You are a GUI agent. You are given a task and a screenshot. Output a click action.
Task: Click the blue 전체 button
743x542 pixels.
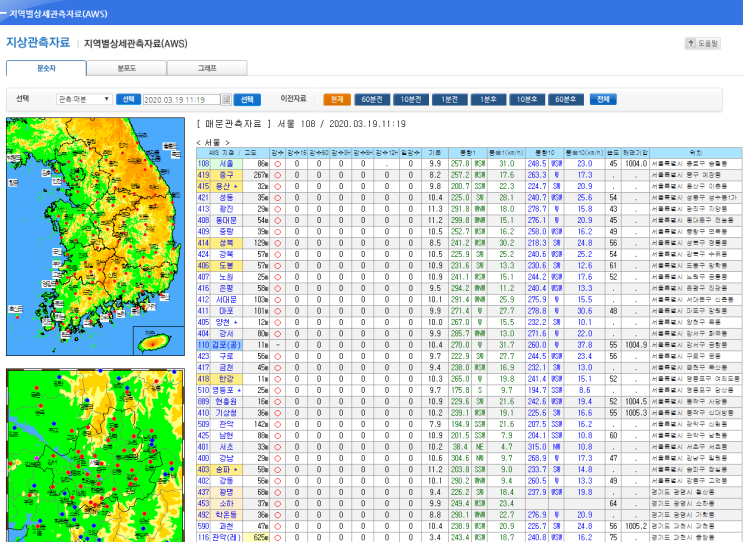point(603,99)
